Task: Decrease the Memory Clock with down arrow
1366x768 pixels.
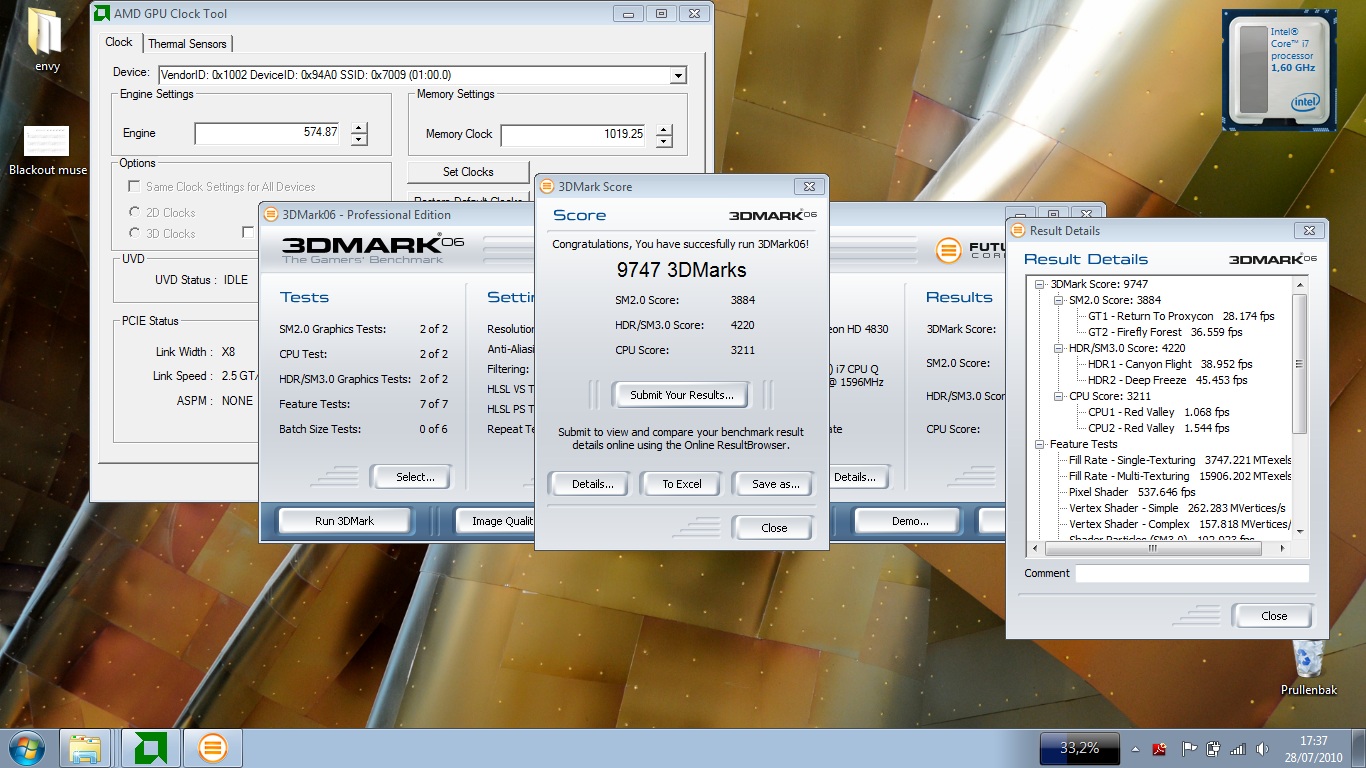Action: [x=665, y=141]
